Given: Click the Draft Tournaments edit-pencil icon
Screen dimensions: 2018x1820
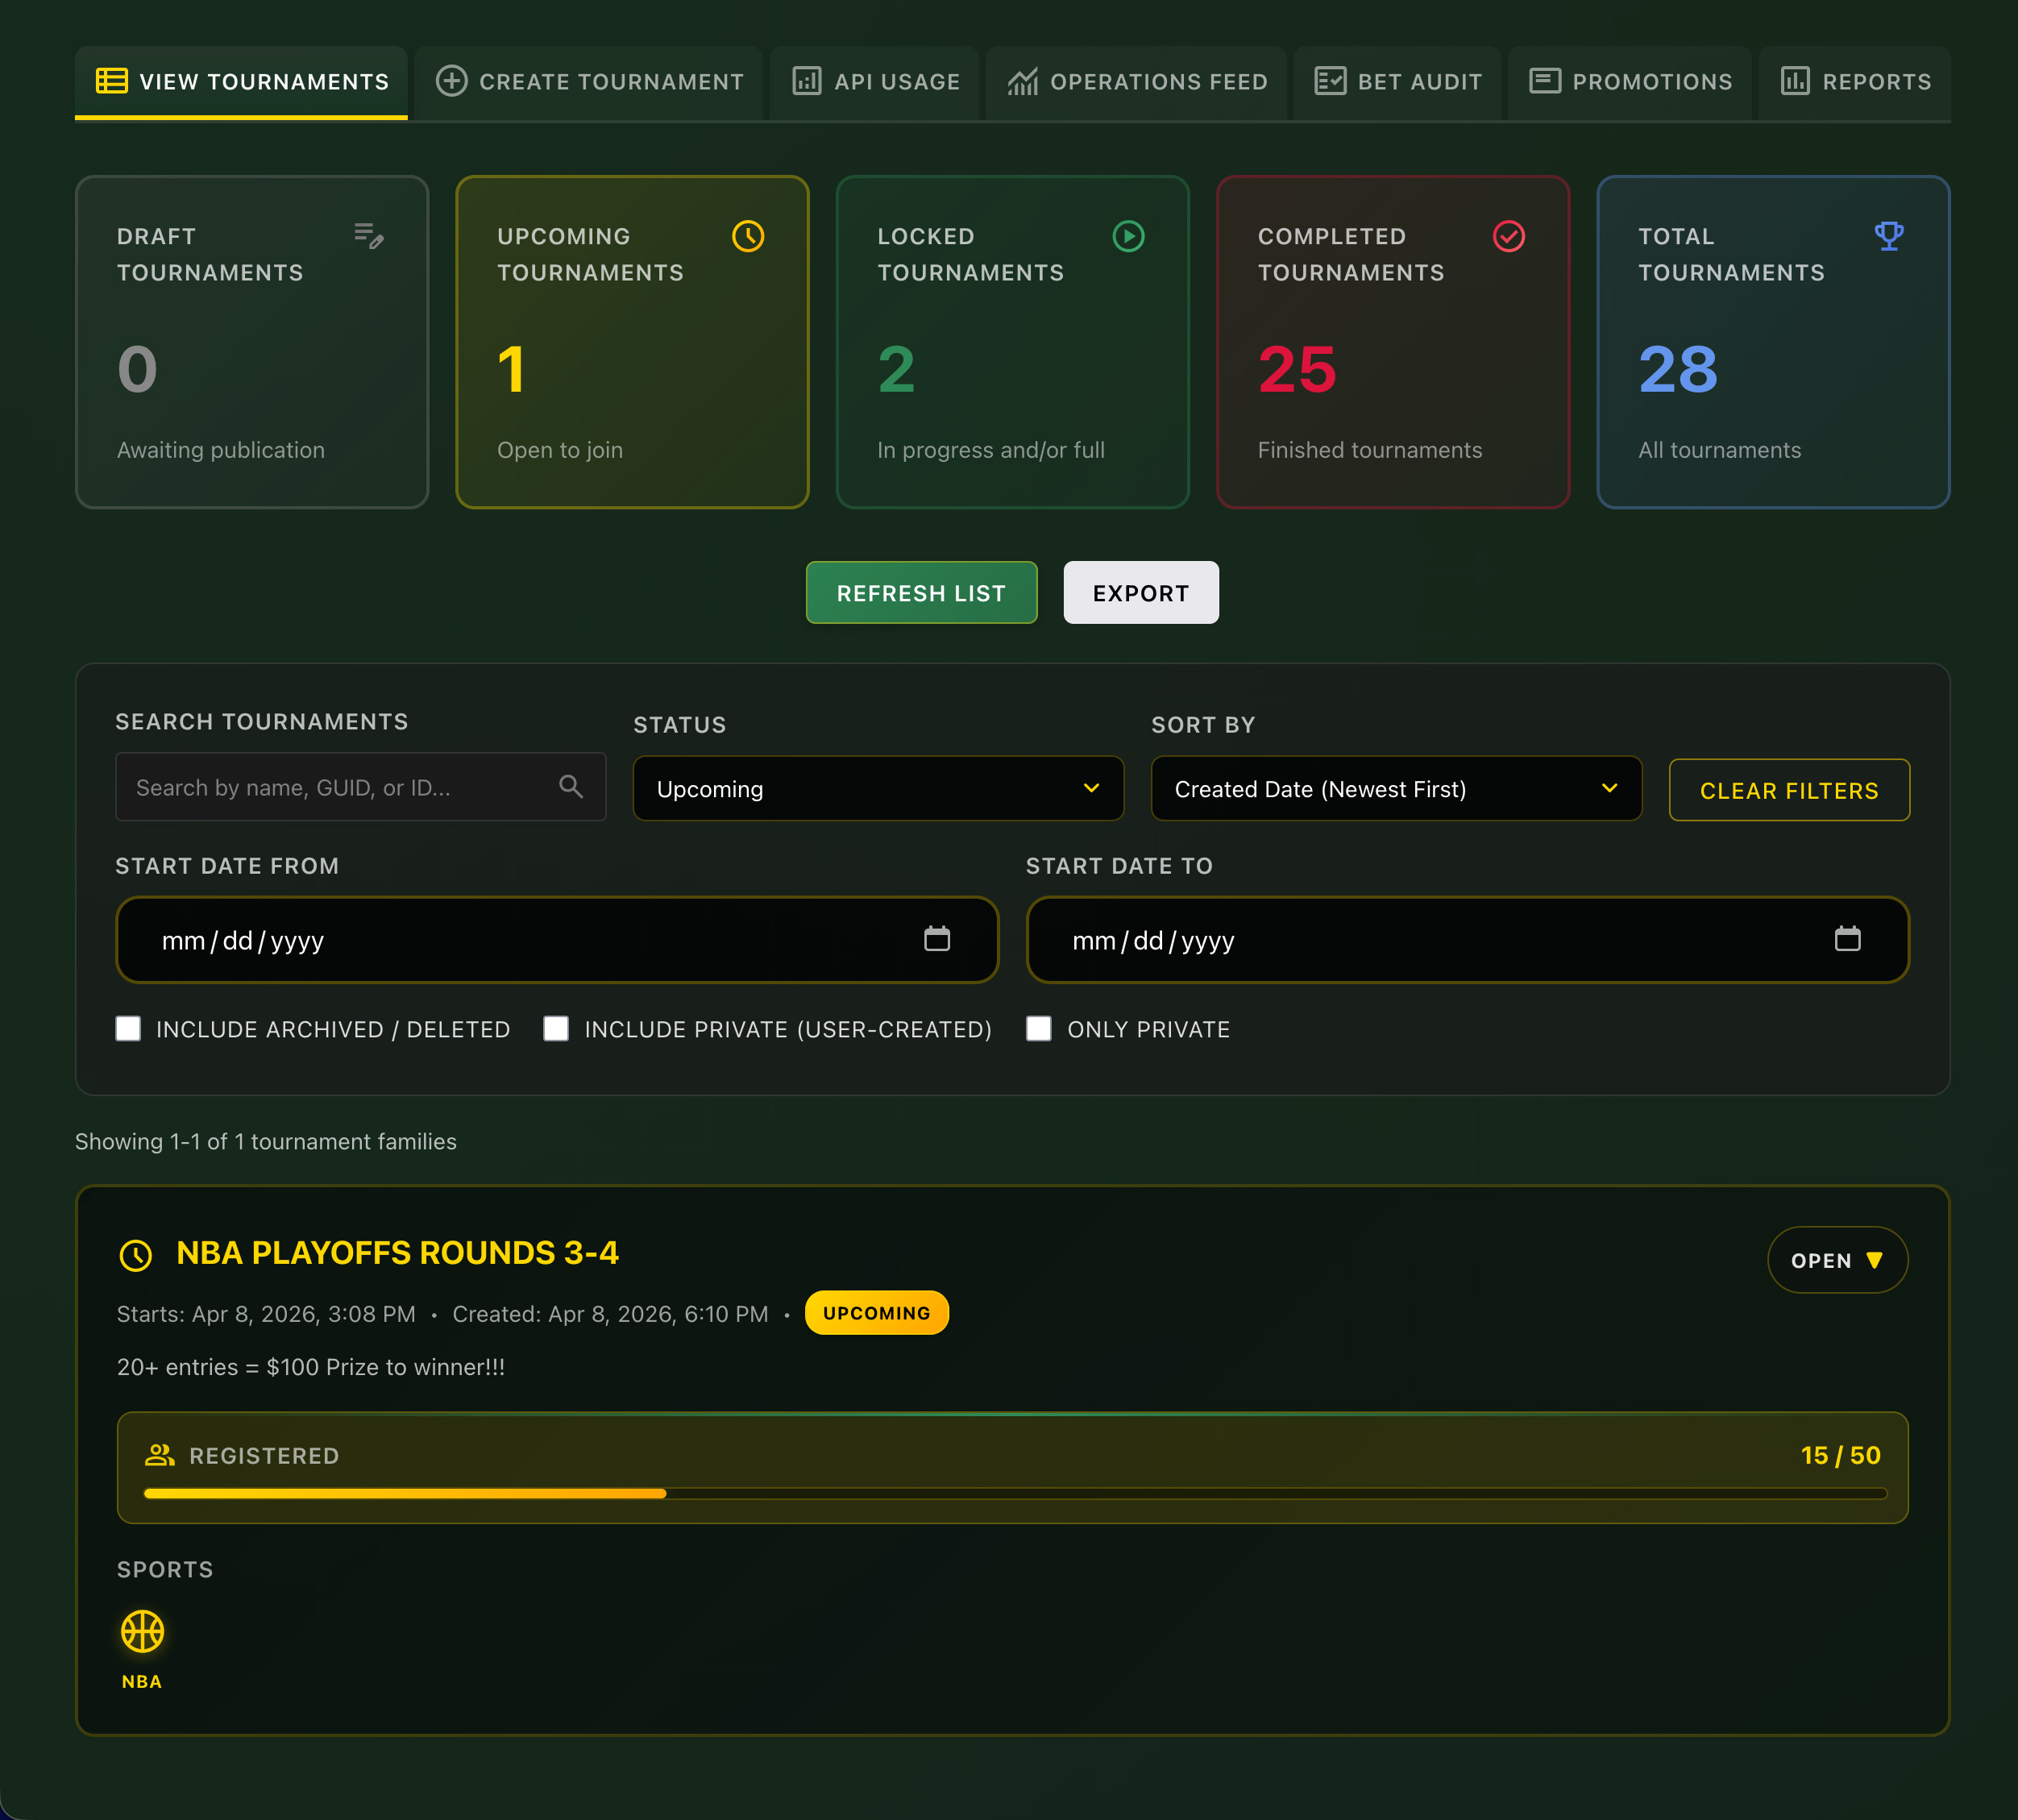Looking at the screenshot, I should [x=369, y=236].
